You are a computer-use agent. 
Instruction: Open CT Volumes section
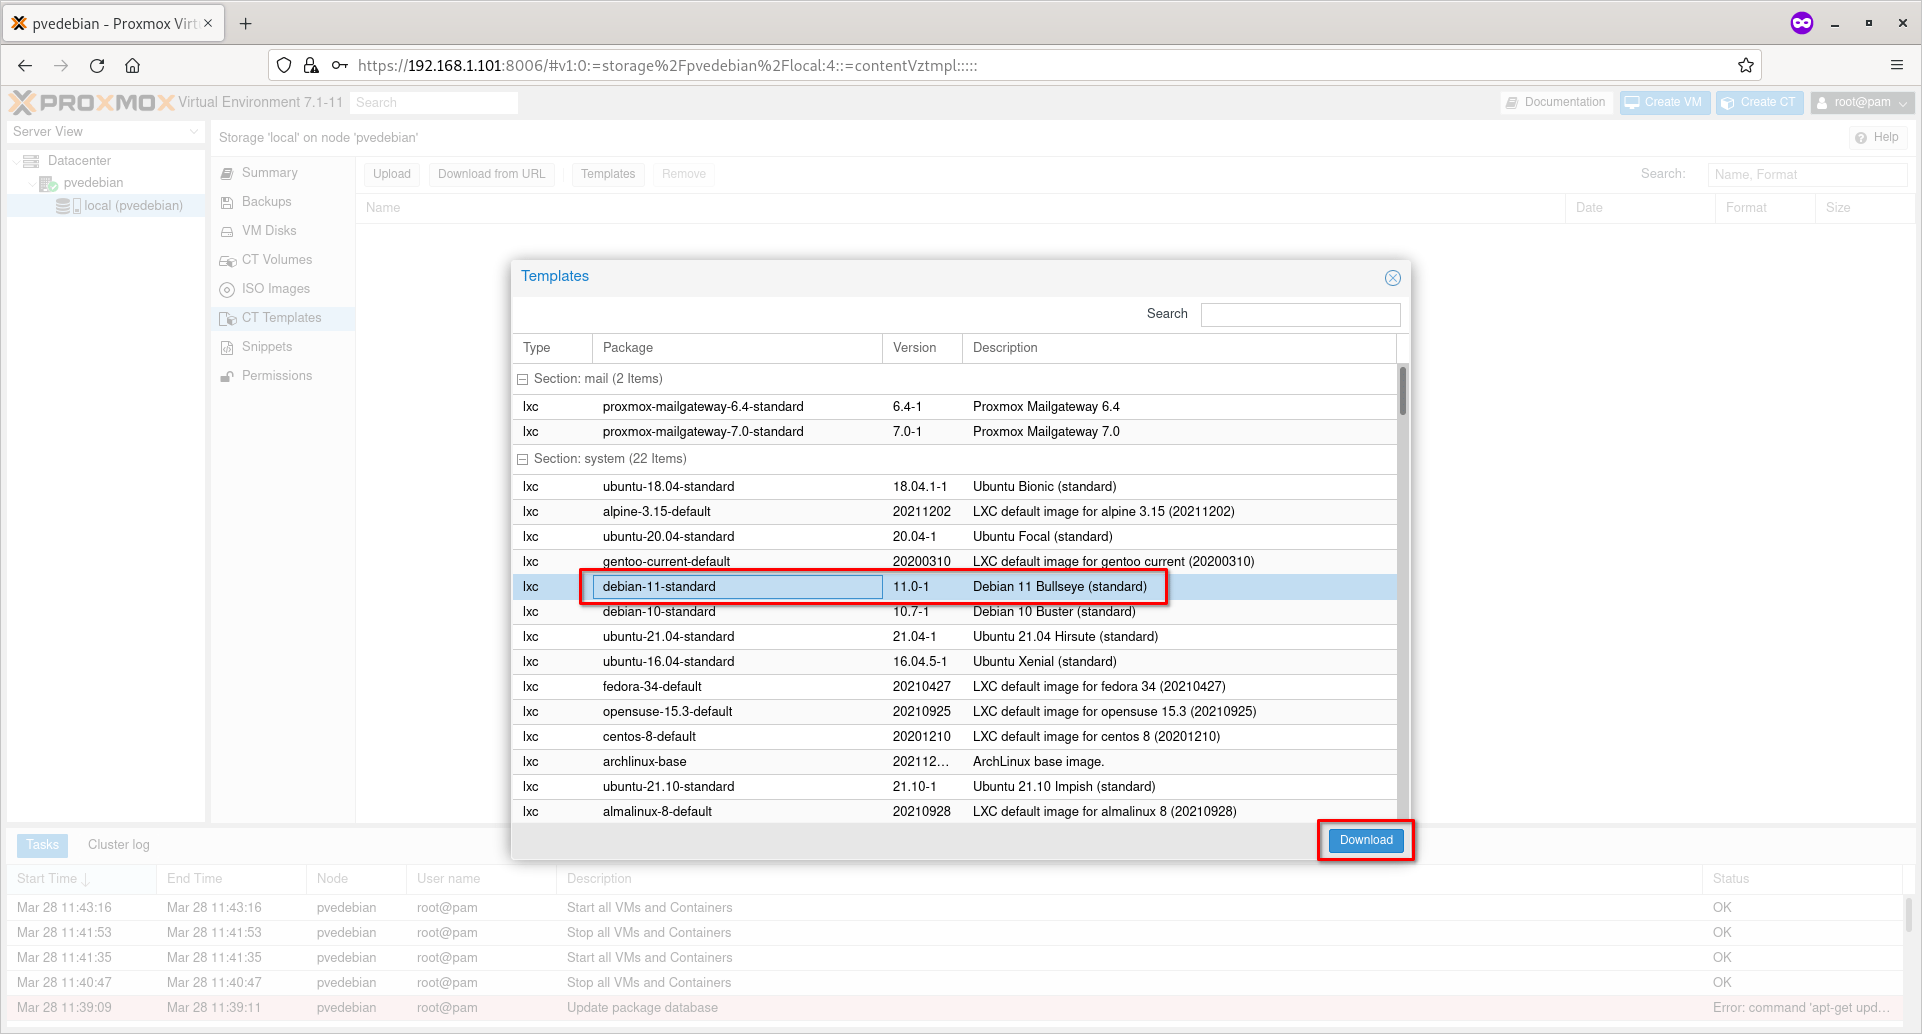(283, 260)
